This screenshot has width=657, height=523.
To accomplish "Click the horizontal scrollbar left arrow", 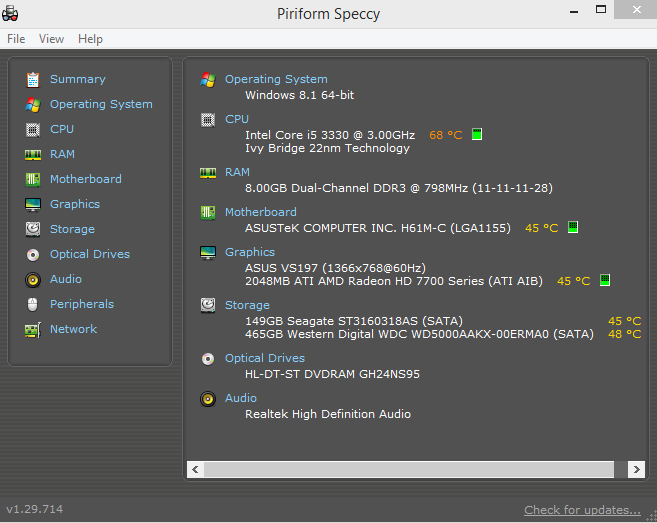I will point(195,469).
